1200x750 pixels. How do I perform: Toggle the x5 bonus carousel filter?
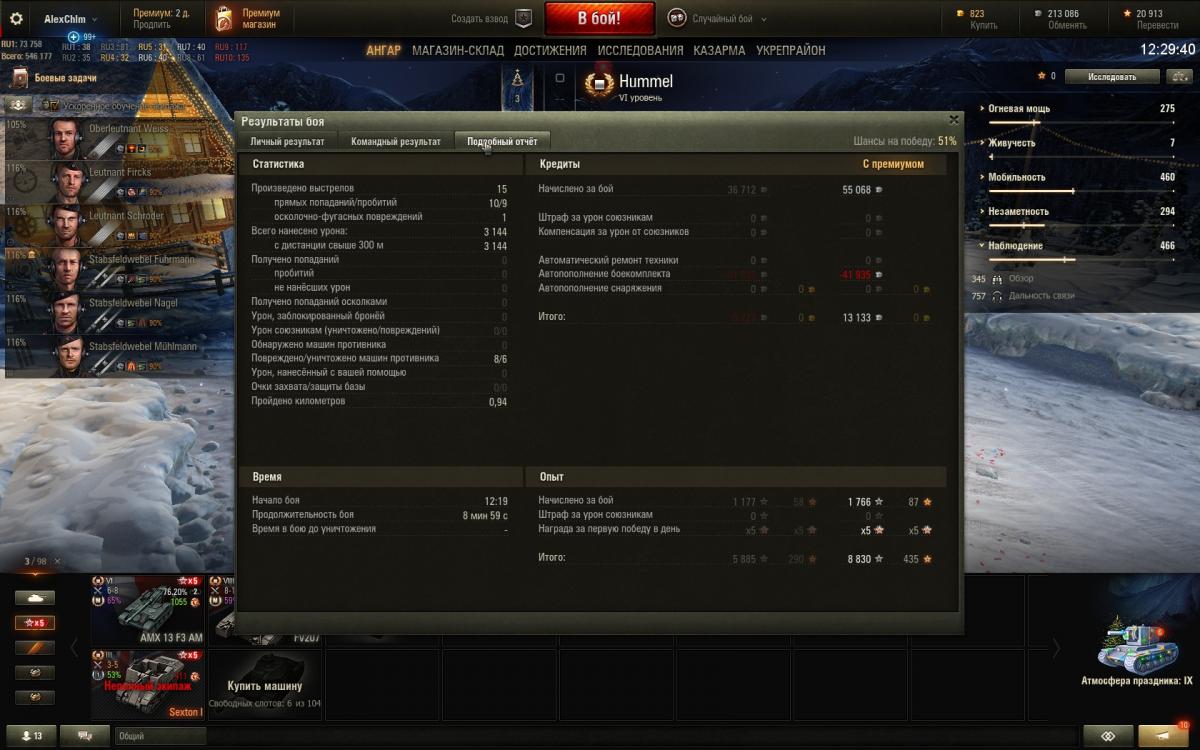pos(35,623)
